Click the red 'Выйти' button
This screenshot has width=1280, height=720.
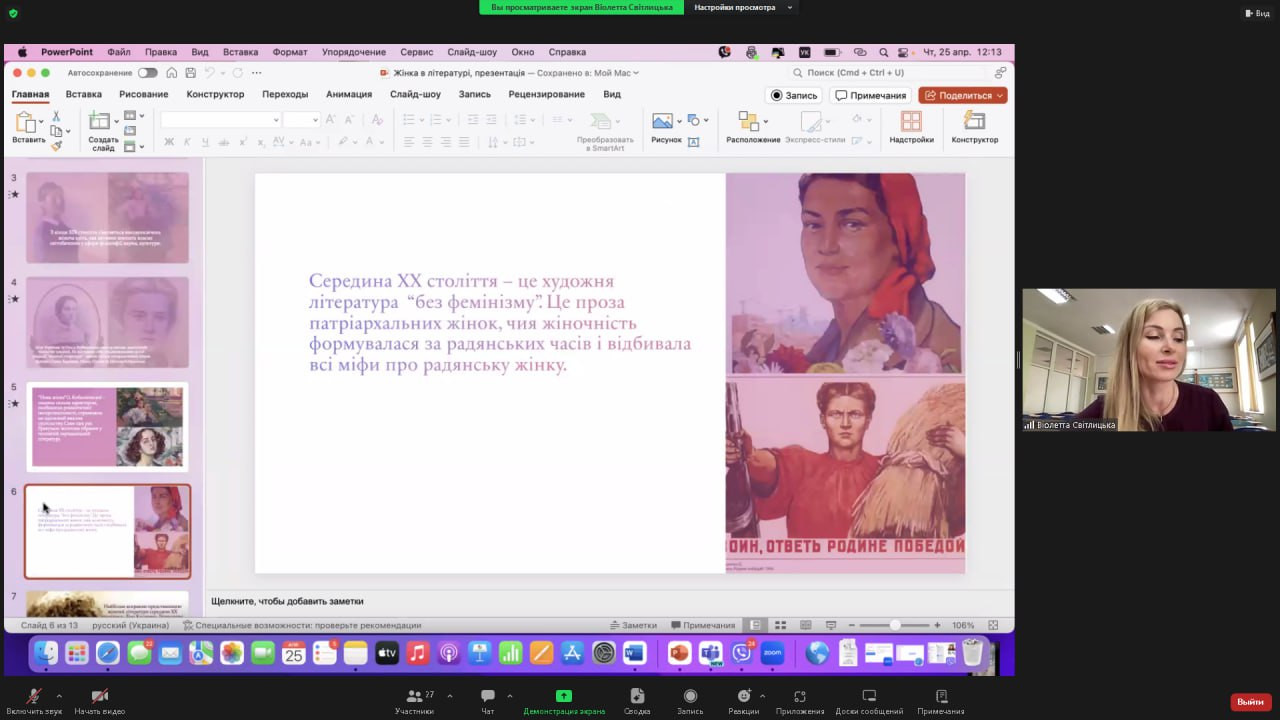pyautogui.click(x=1250, y=702)
